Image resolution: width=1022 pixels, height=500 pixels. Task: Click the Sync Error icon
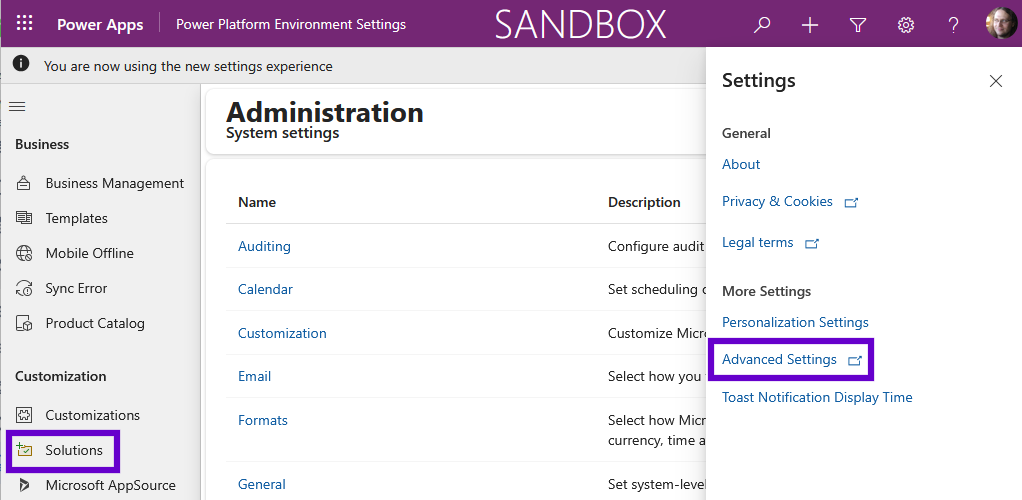click(x=23, y=288)
